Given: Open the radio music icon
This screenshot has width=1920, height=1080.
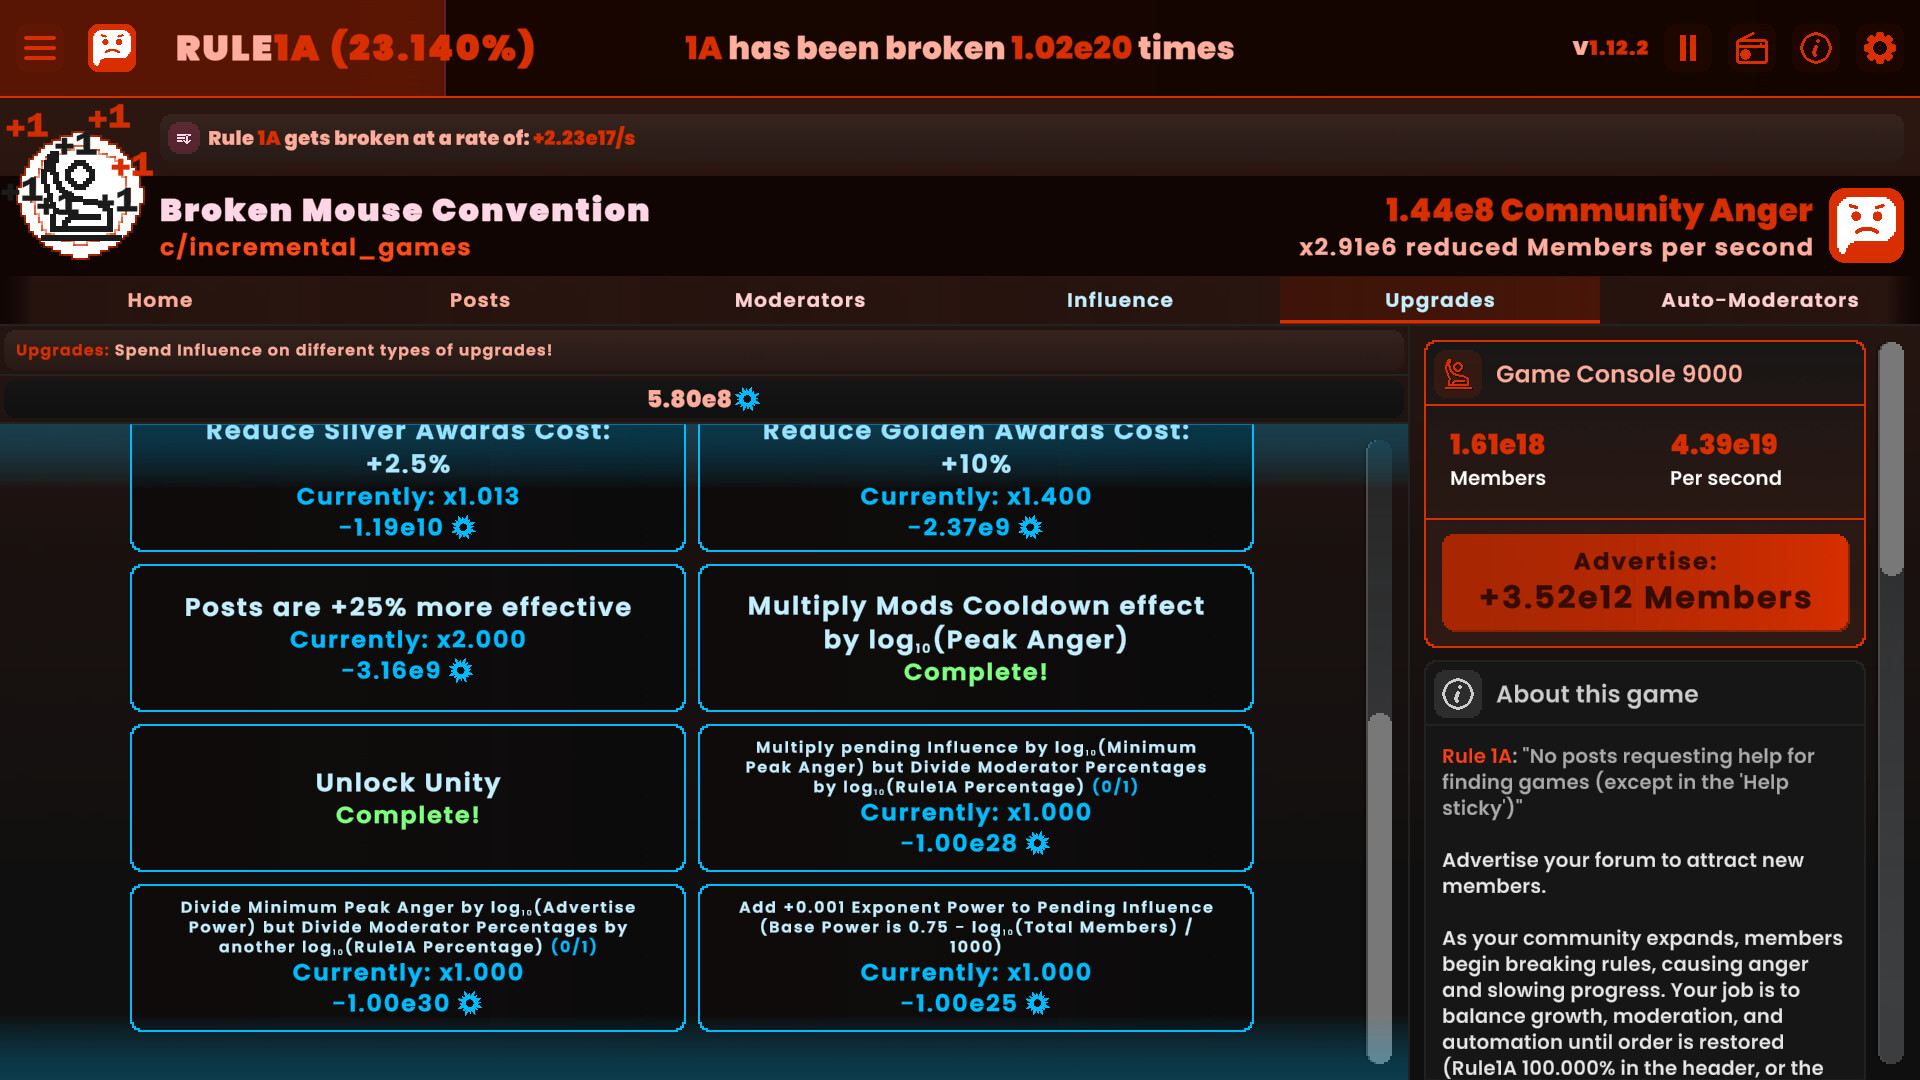Looking at the screenshot, I should pos(1752,48).
